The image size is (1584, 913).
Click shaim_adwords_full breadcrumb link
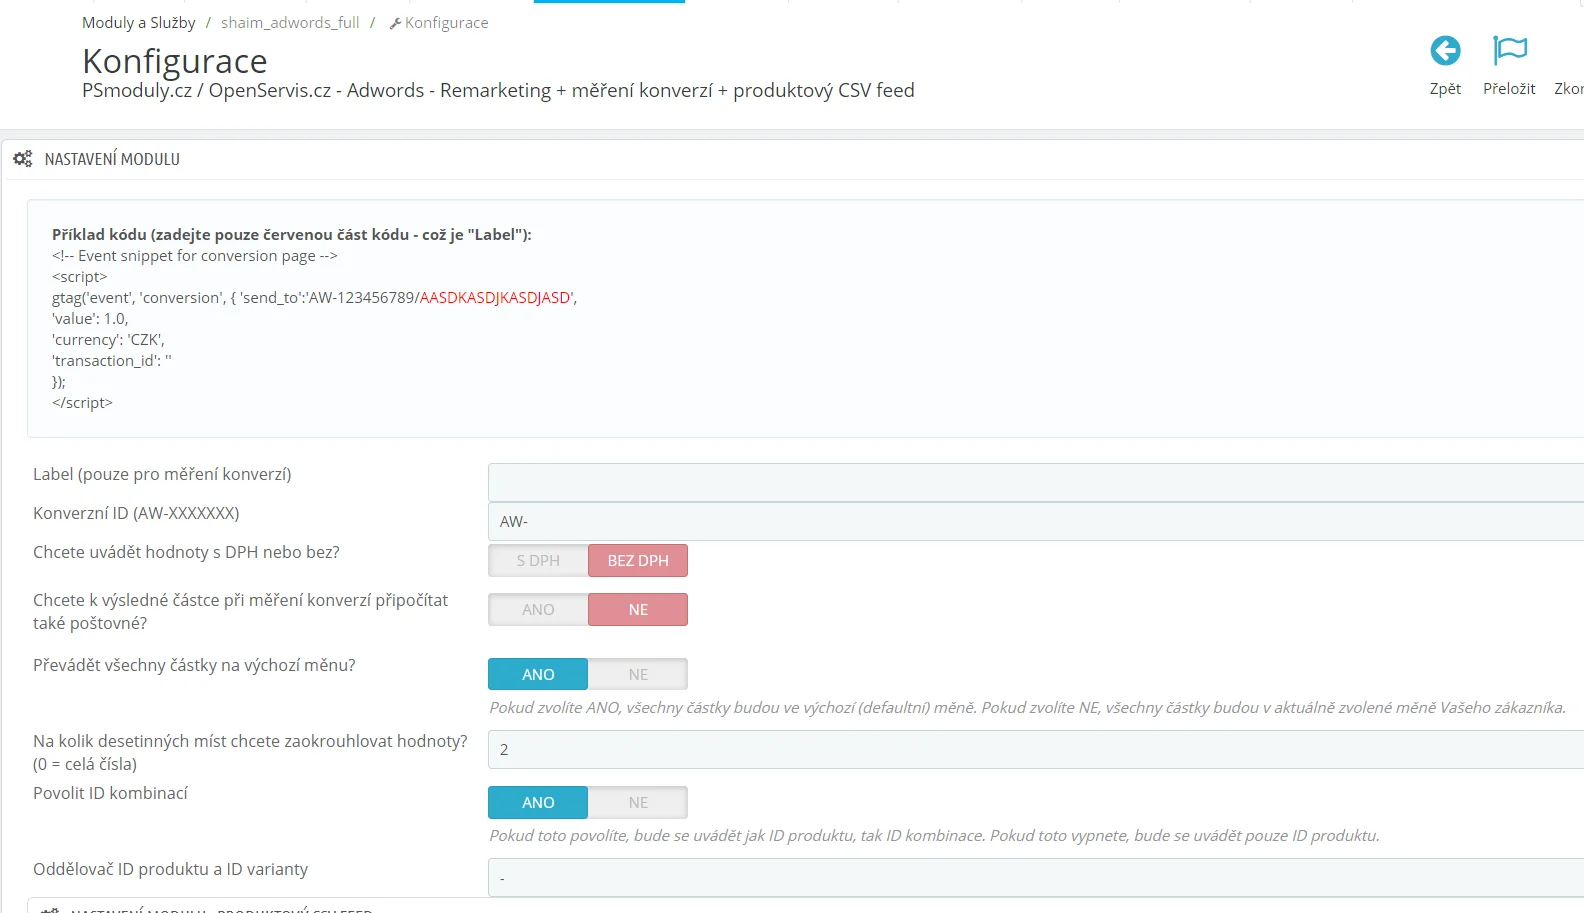pyautogui.click(x=290, y=23)
